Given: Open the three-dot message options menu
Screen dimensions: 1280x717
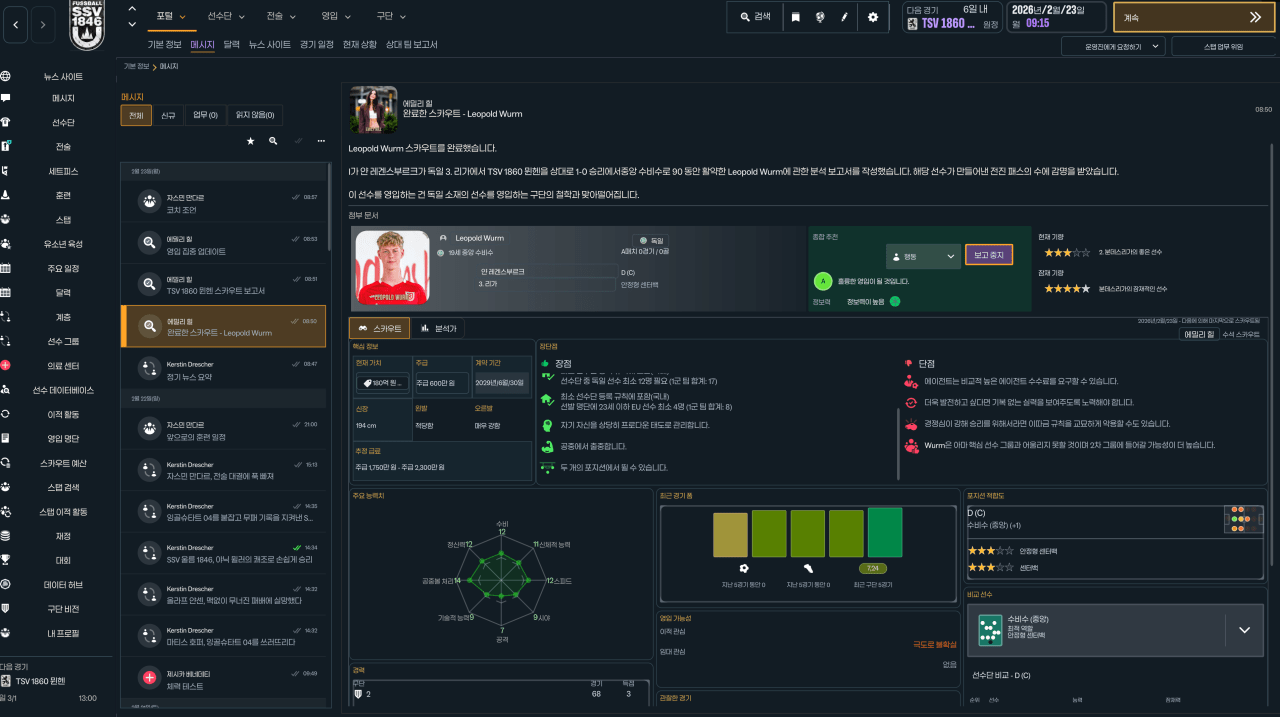Looking at the screenshot, I should (x=321, y=141).
